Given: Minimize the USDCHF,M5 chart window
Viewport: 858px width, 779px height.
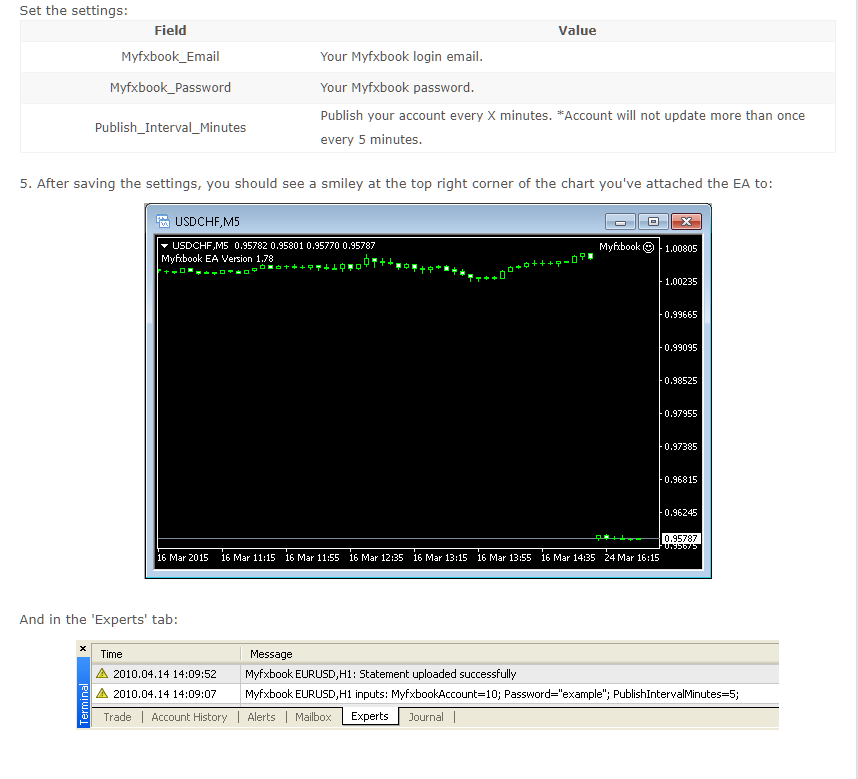Looking at the screenshot, I should [x=620, y=222].
